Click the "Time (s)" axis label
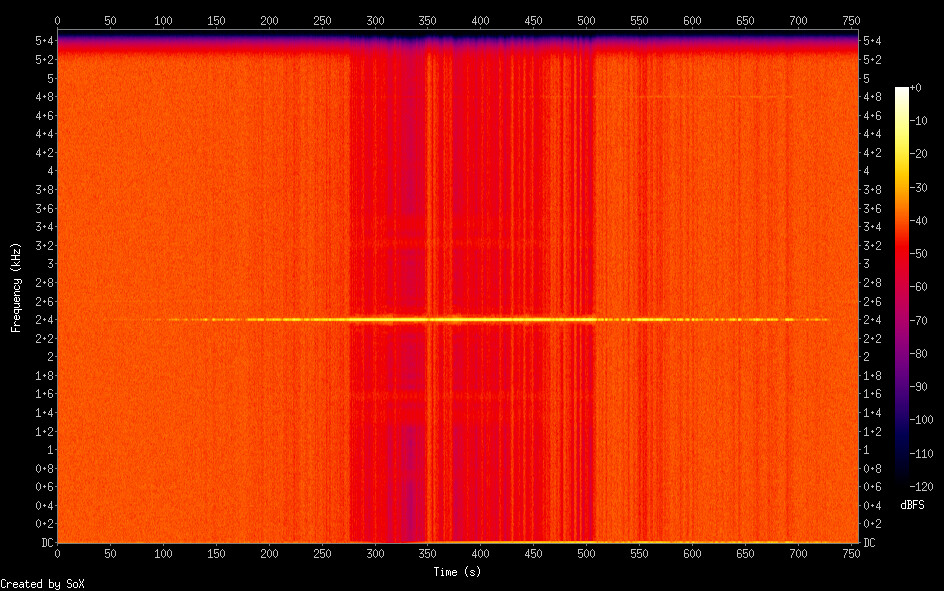Viewport: 944px width, 591px height. pos(459,572)
